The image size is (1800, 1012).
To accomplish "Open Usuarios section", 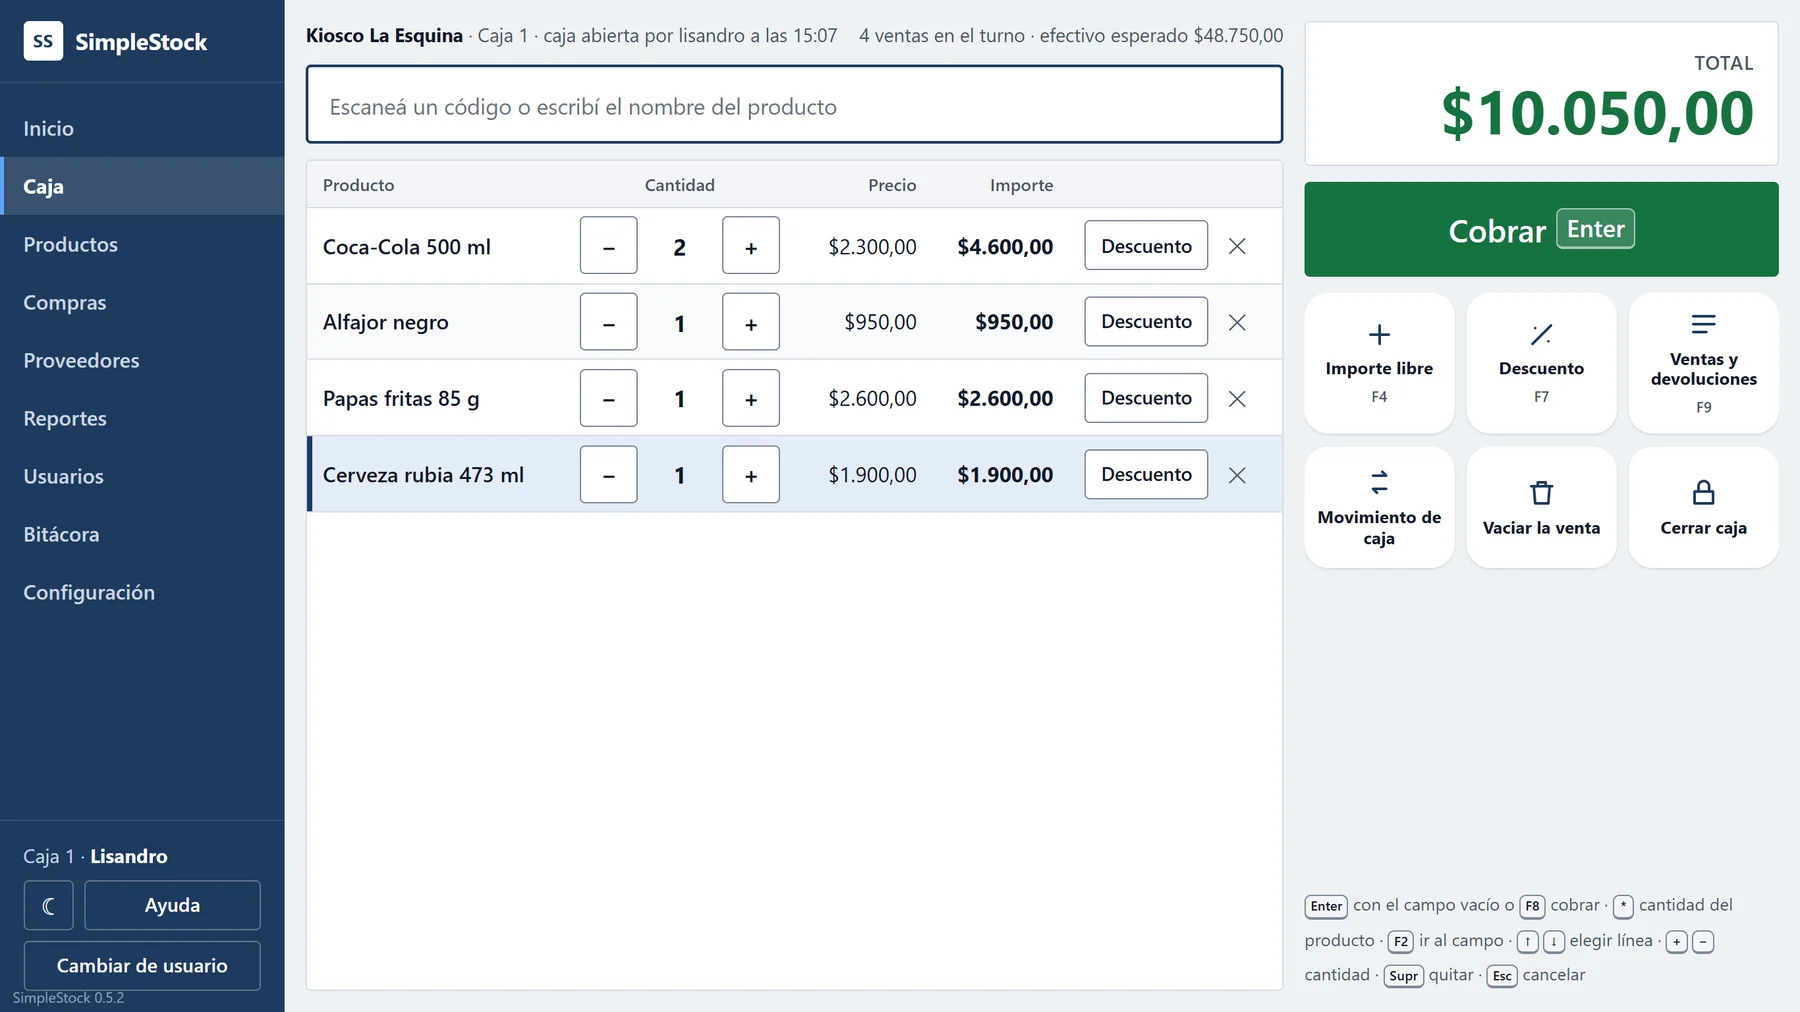I will [142, 477].
